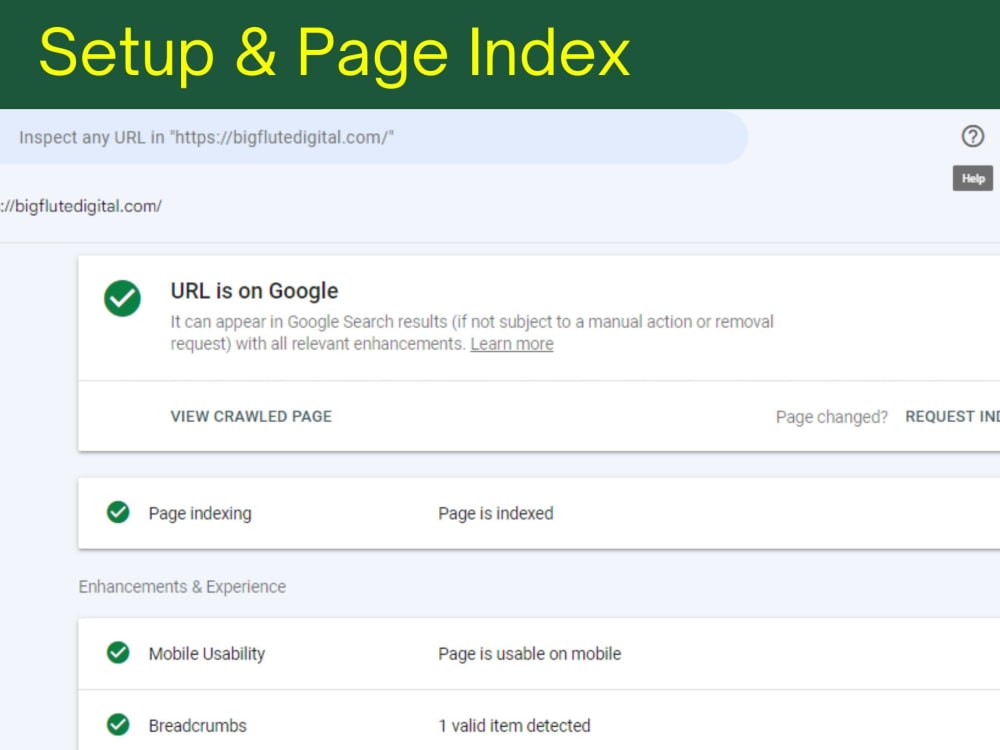This screenshot has width=1000, height=750.
Task: Click the 'Setup & Page Index' title
Action: coord(334,54)
